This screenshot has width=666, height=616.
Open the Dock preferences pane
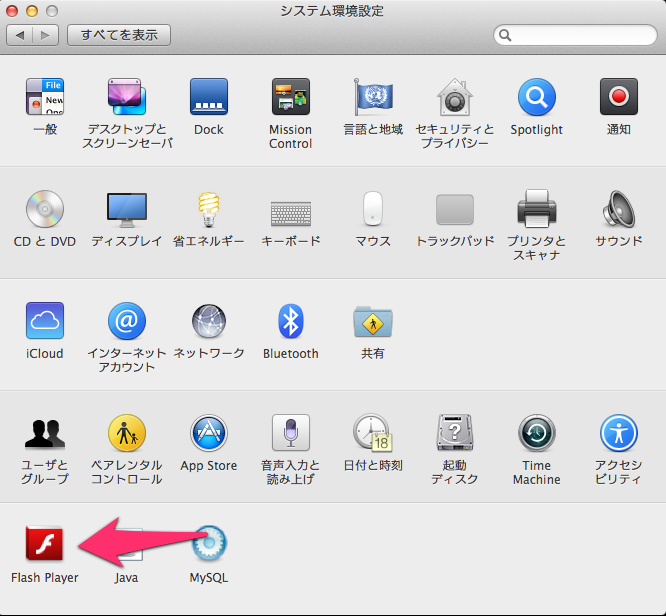click(x=209, y=97)
